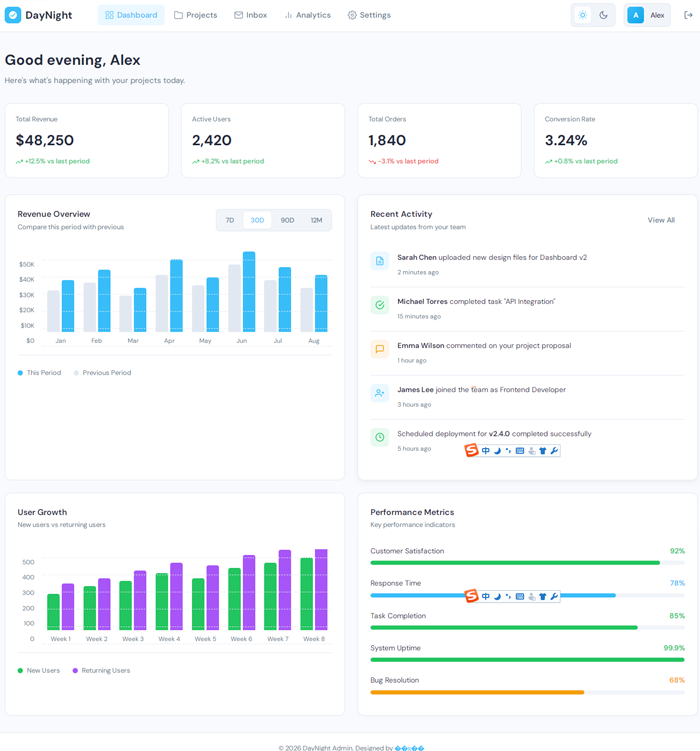Switch to dark mode with moon icon
The image size is (700, 751).
tap(604, 15)
